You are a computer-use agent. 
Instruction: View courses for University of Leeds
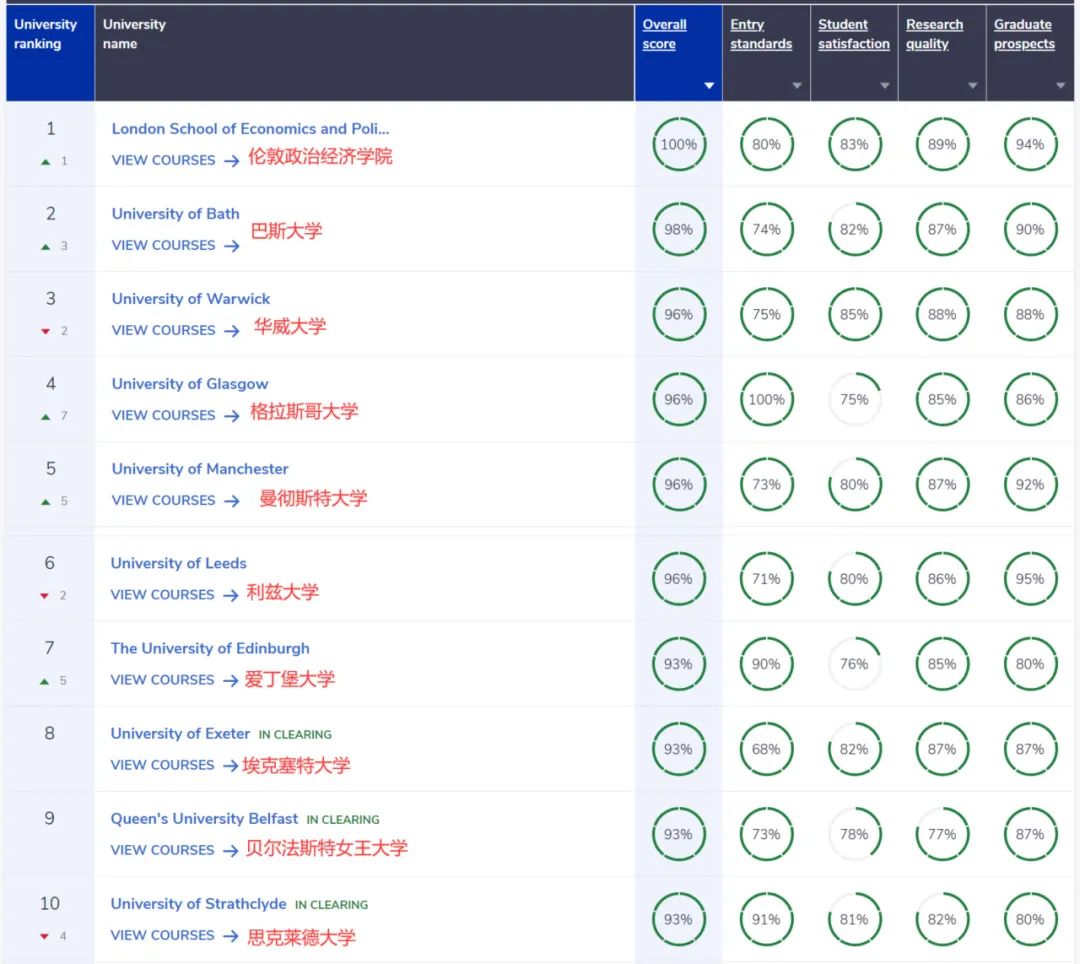[x=174, y=595]
